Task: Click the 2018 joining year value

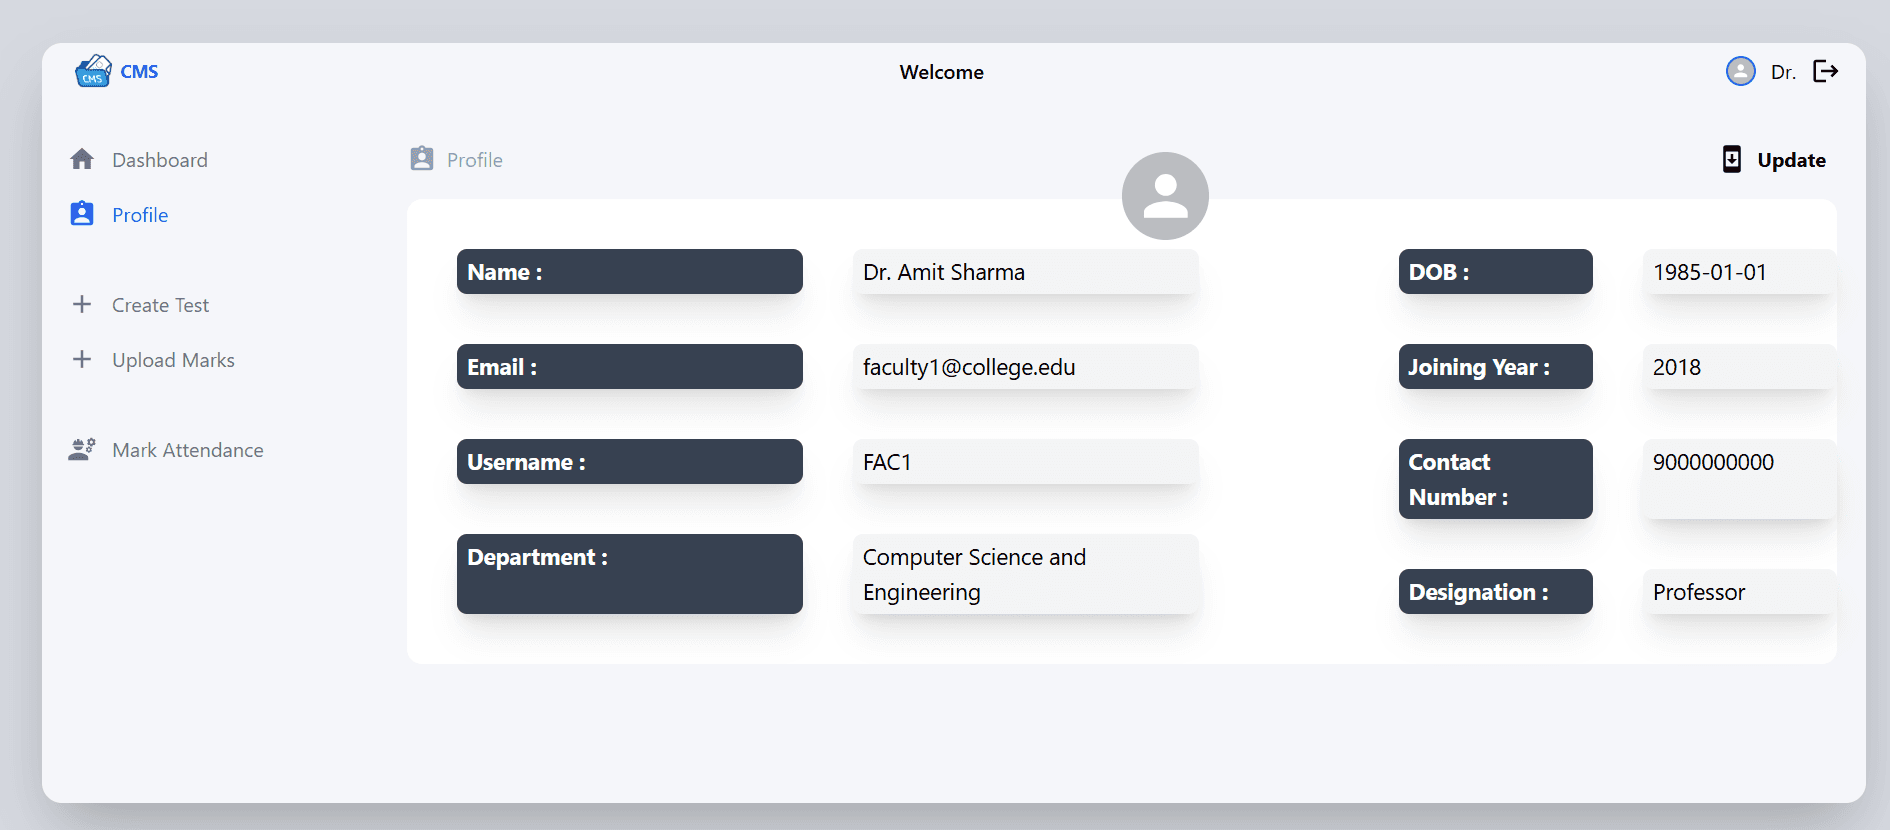Action: pos(1739,367)
